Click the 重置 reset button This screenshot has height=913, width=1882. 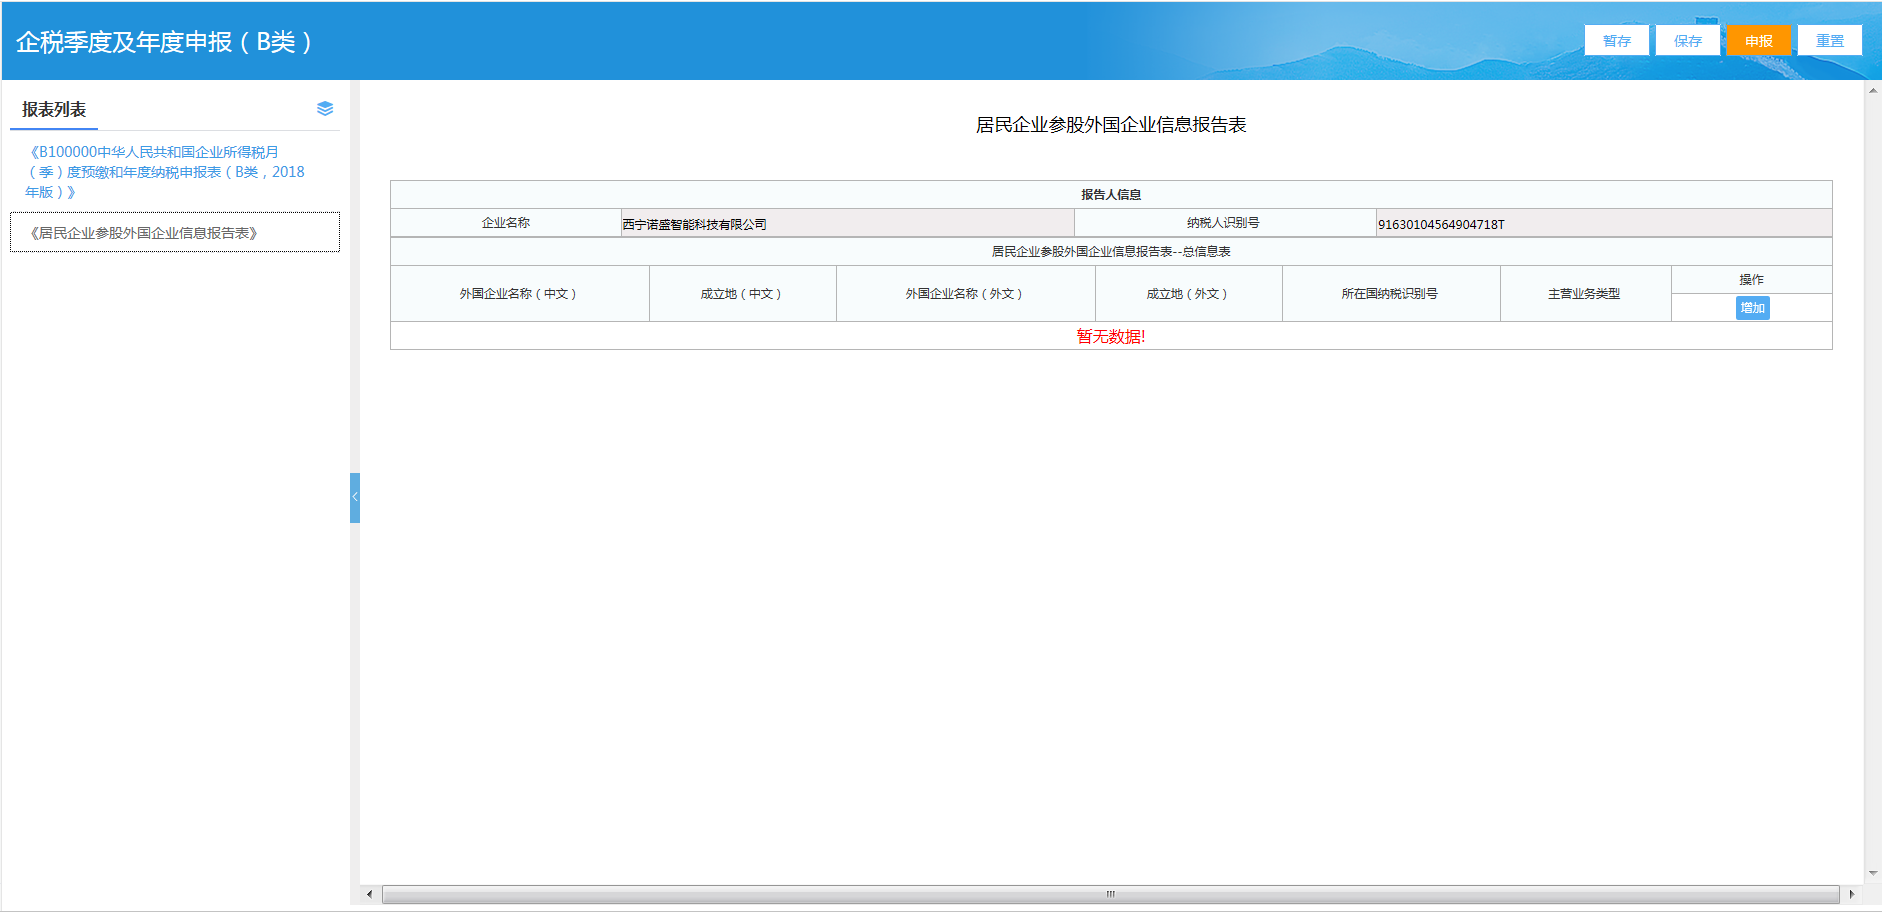pyautogui.click(x=1829, y=40)
